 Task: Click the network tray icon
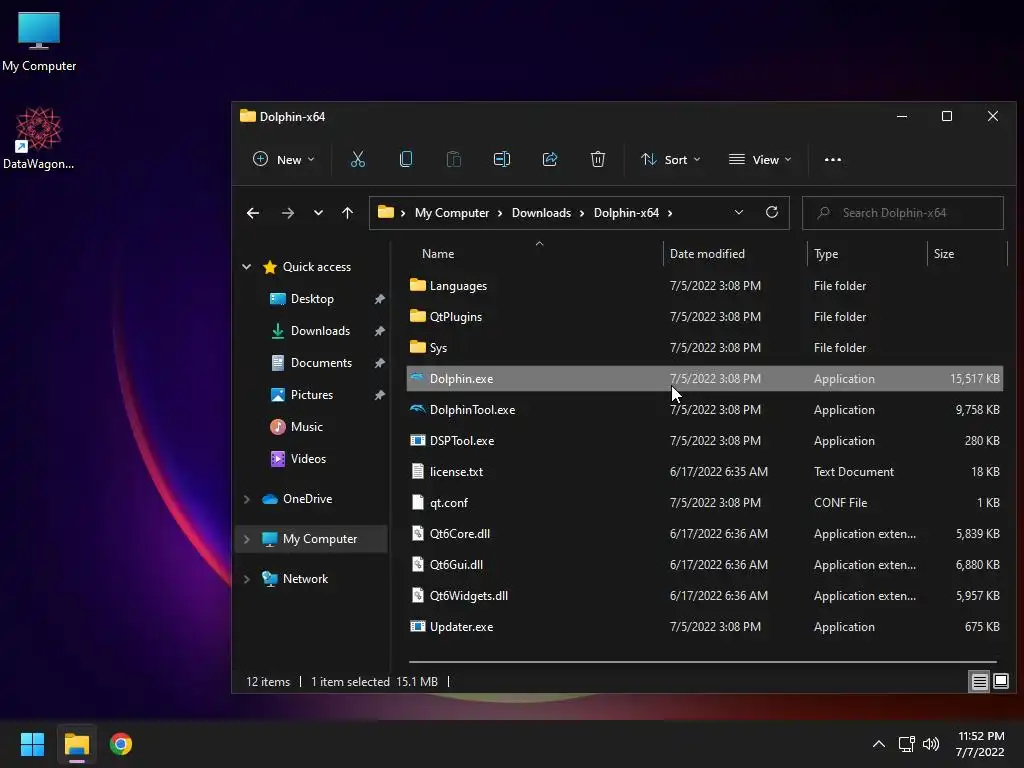pyautogui.click(x=906, y=744)
